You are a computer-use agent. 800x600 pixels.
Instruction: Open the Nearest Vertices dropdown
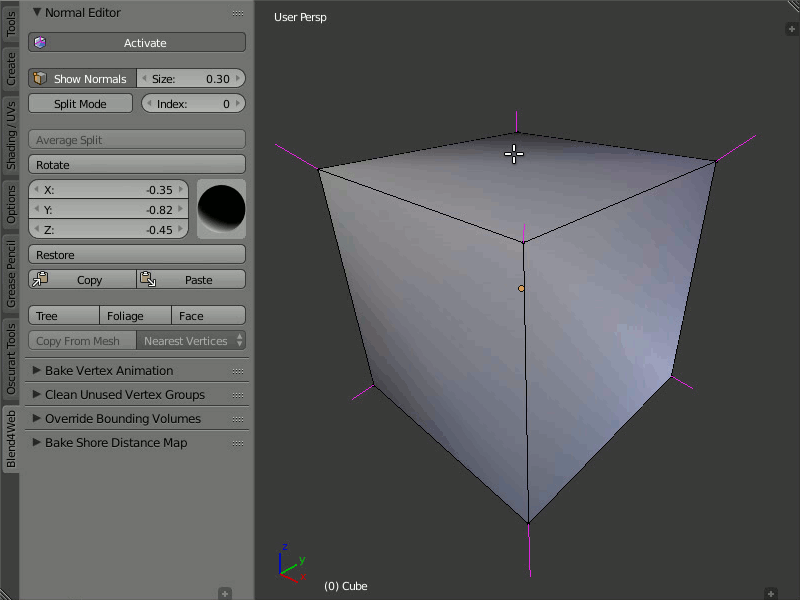coord(191,341)
